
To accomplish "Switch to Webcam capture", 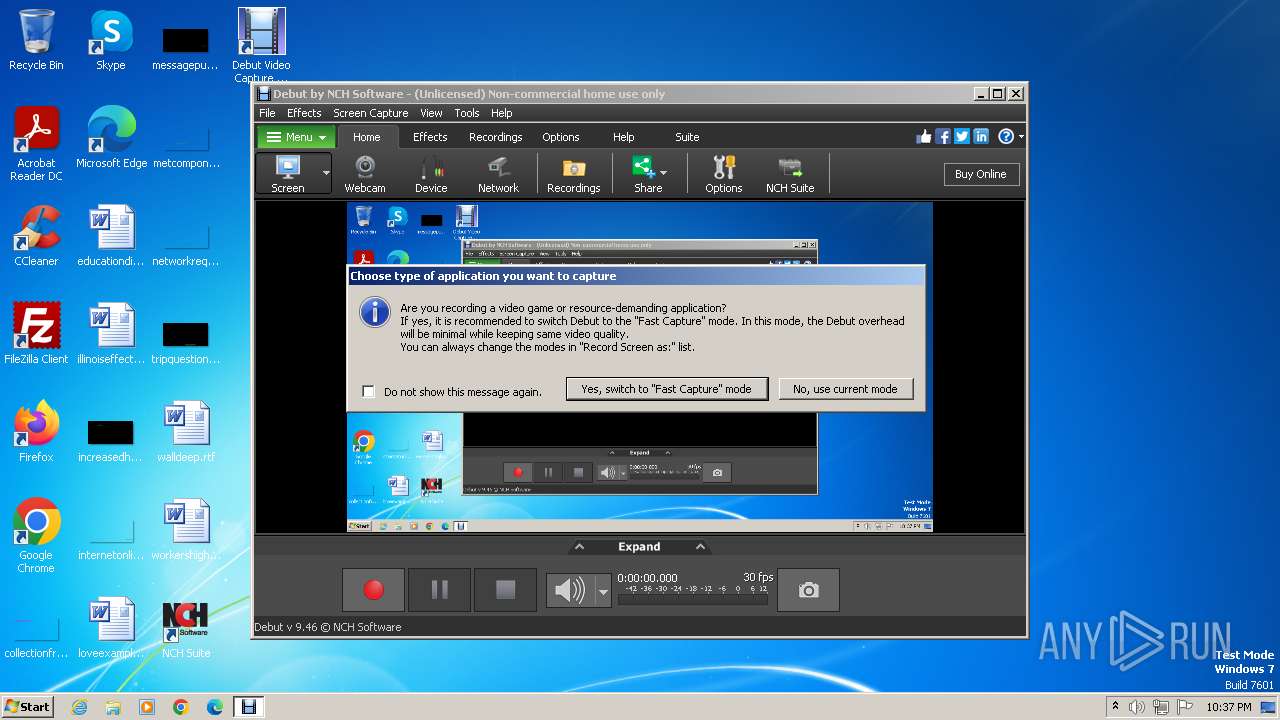I will [x=365, y=174].
